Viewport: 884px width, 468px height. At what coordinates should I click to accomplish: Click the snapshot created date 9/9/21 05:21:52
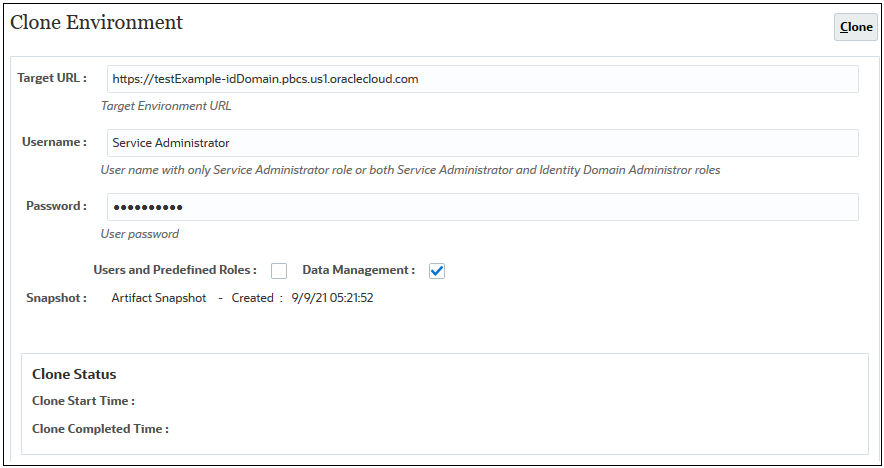pyautogui.click(x=333, y=298)
